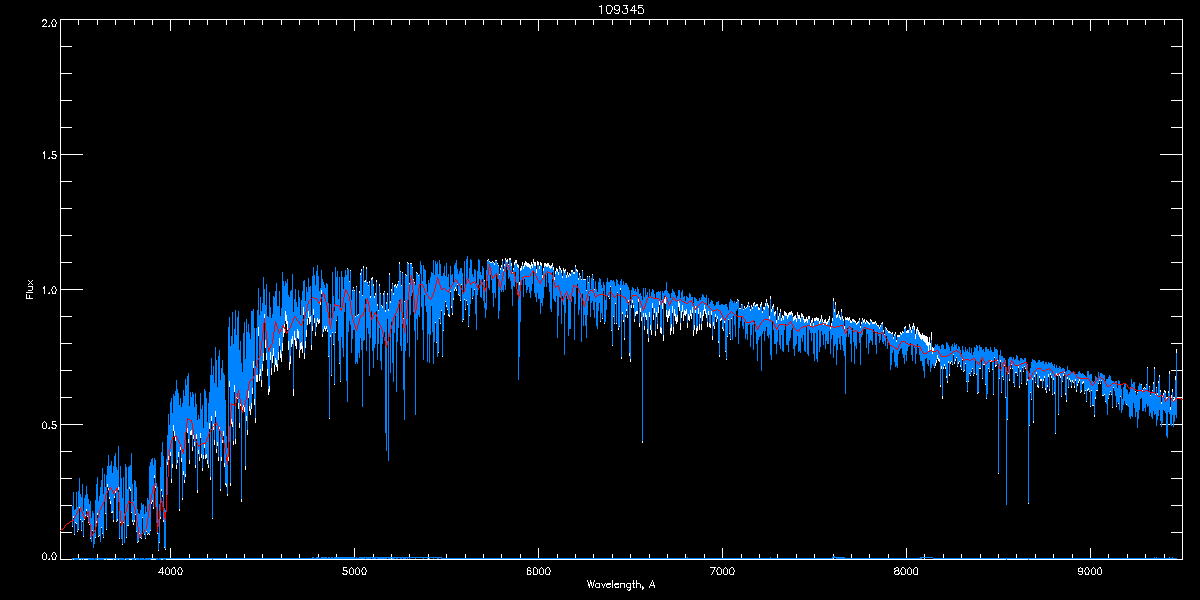The height and width of the screenshot is (600, 1200).
Task: Click the 2.0 y-axis tick label
Action: 48,22
